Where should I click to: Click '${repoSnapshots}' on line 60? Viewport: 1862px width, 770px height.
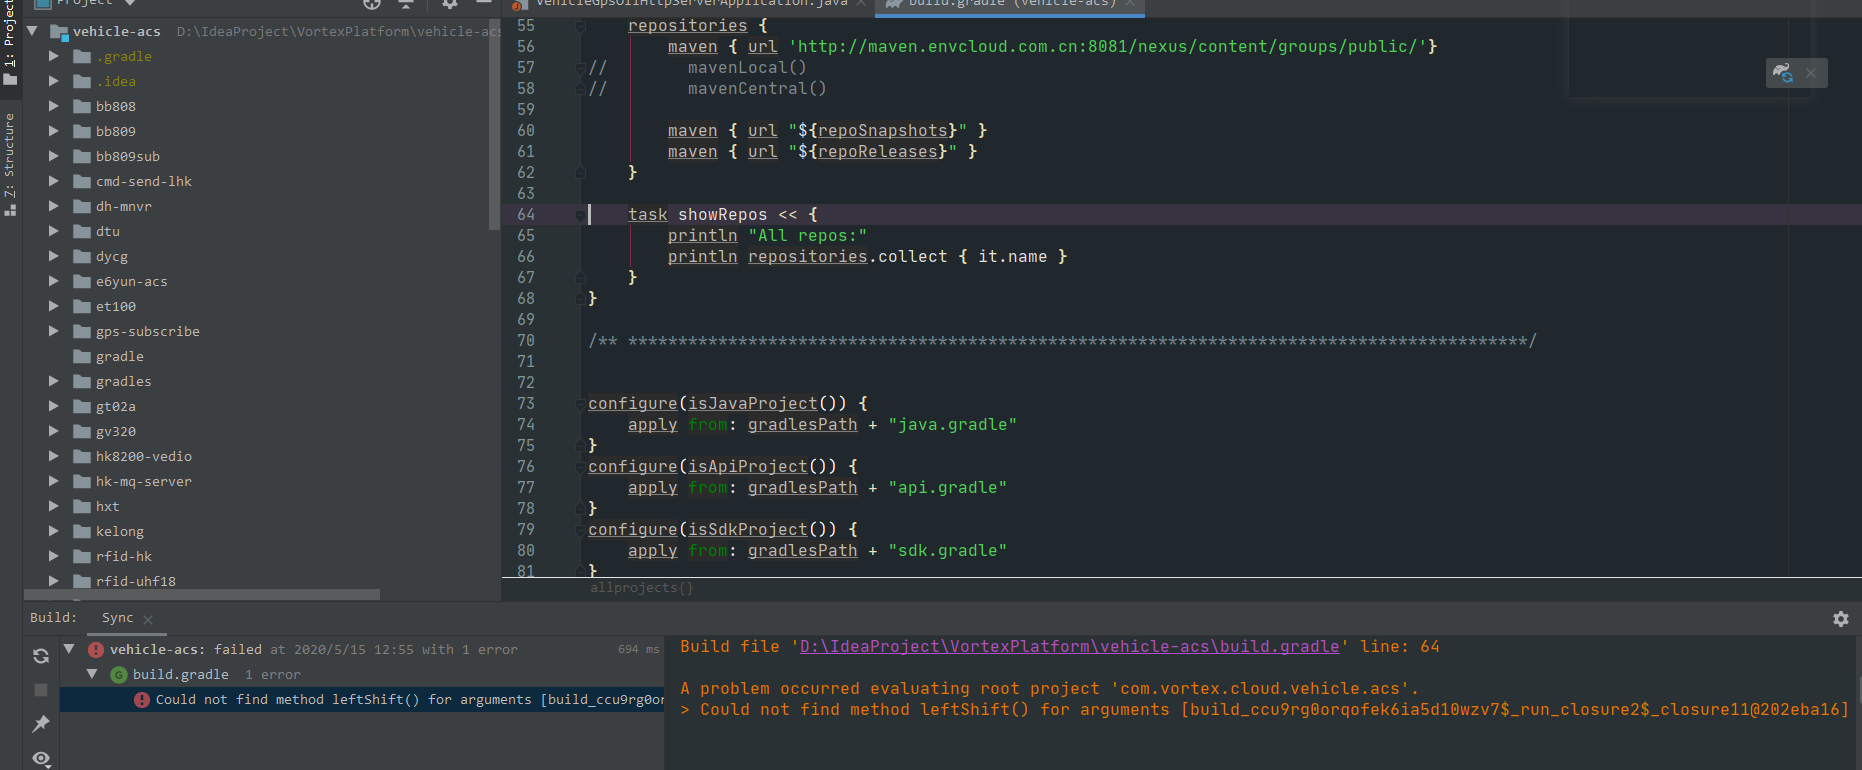(877, 131)
